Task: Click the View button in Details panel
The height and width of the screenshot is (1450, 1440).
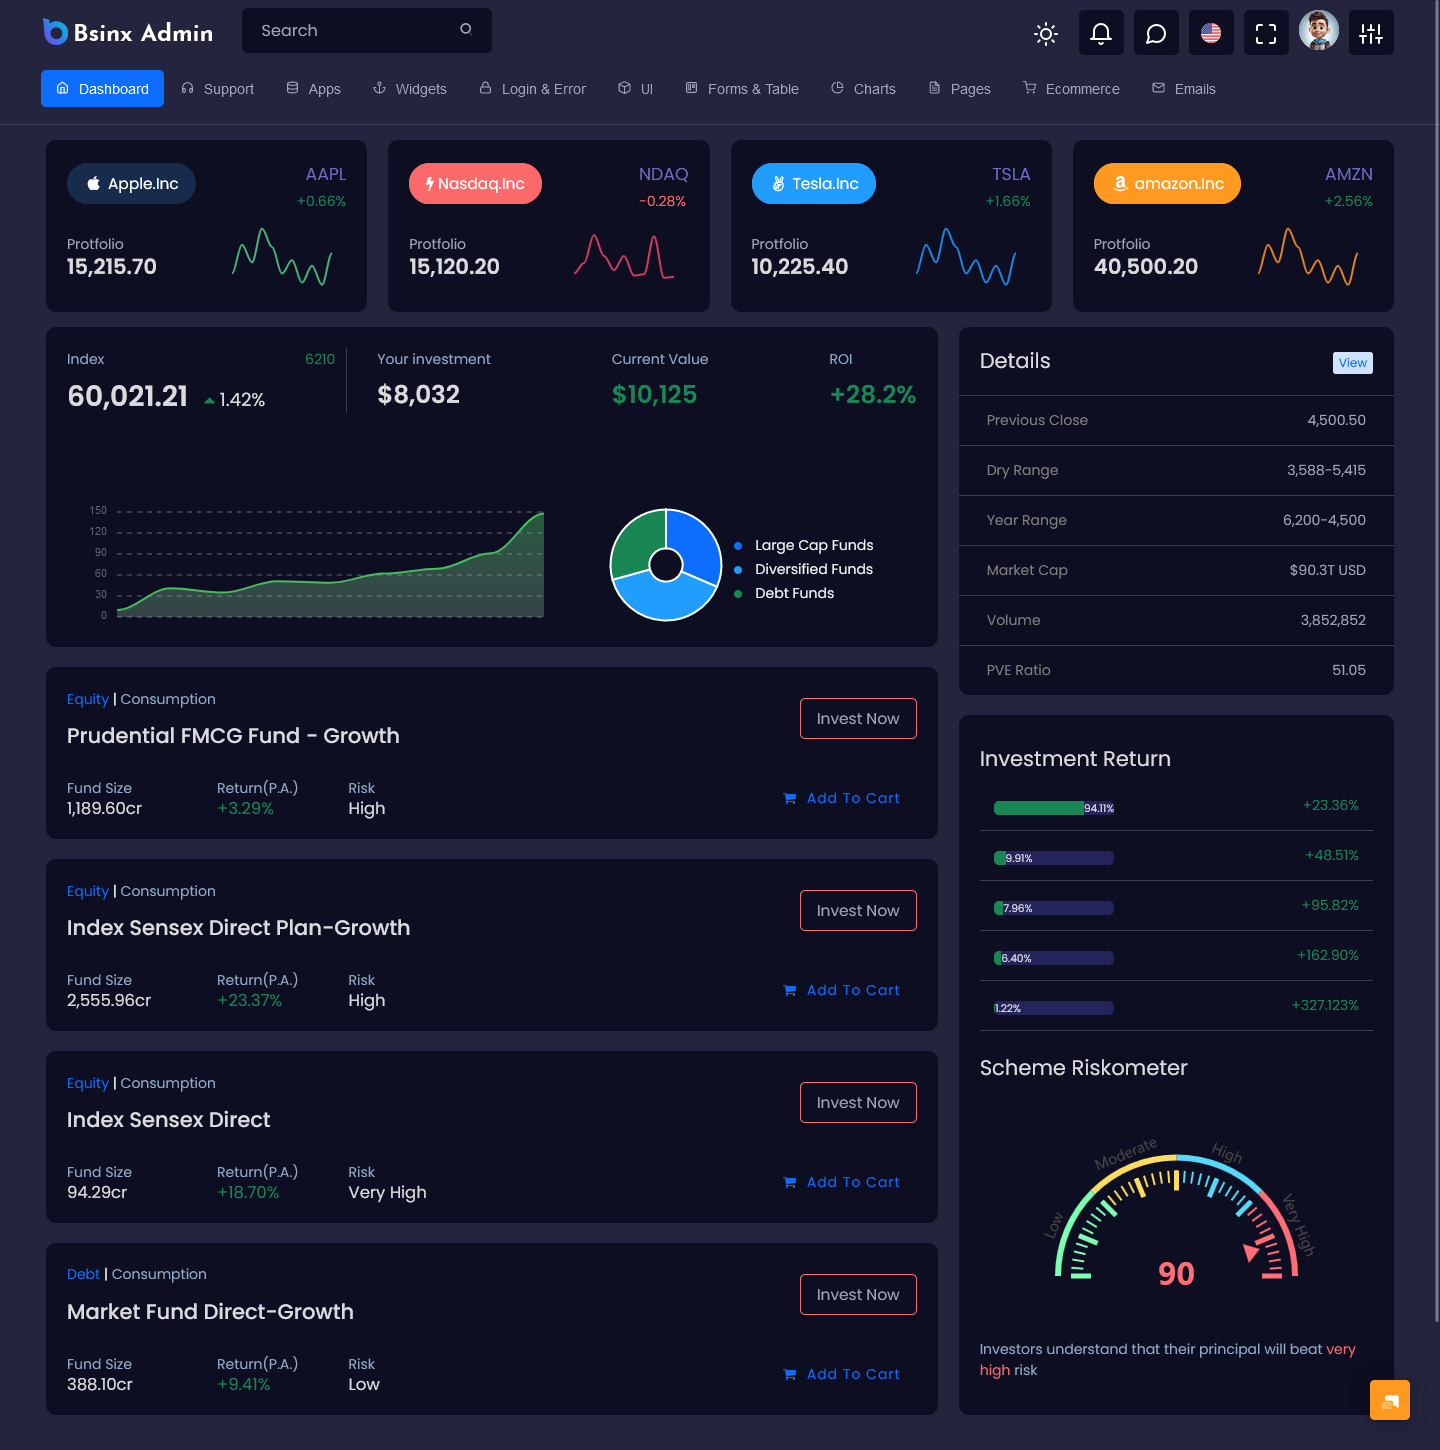Action: pos(1352,362)
